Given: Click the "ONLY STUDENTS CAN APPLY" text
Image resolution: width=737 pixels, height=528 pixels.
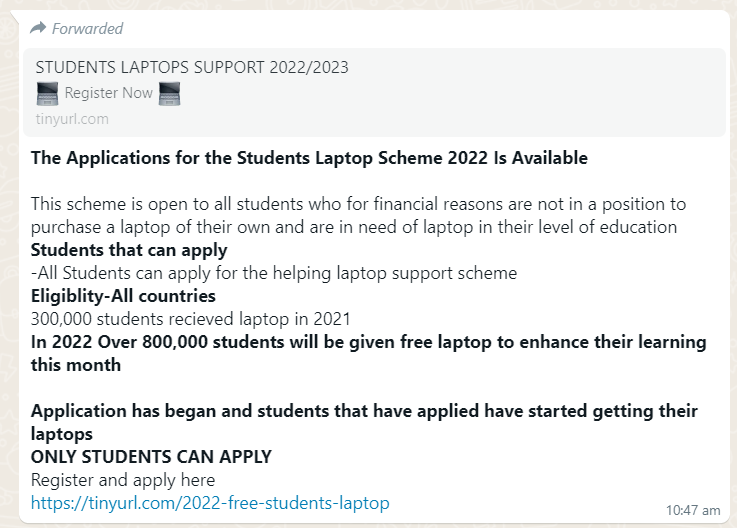Looking at the screenshot, I should (x=151, y=457).
